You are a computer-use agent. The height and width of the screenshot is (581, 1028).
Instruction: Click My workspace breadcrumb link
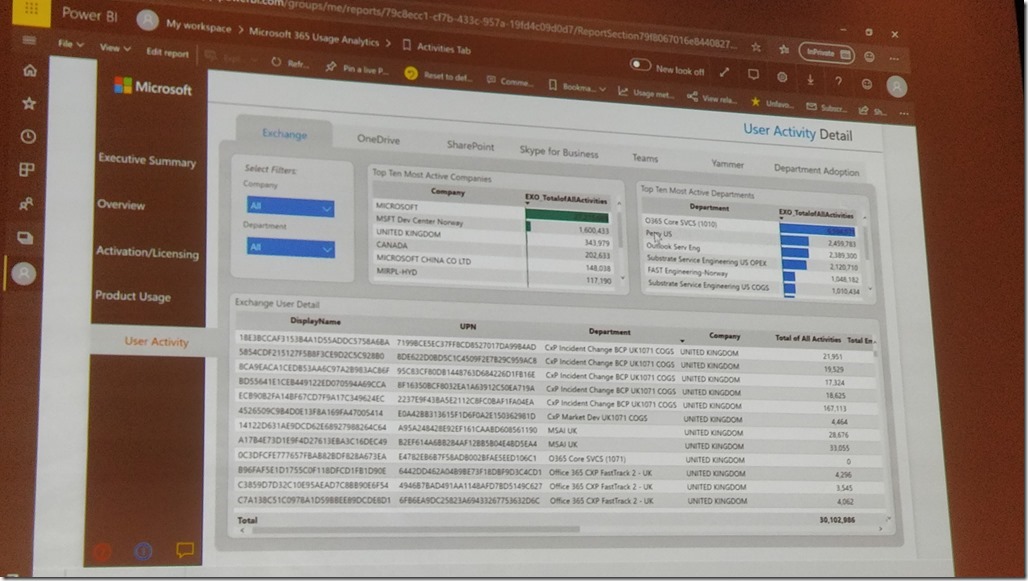(x=198, y=26)
